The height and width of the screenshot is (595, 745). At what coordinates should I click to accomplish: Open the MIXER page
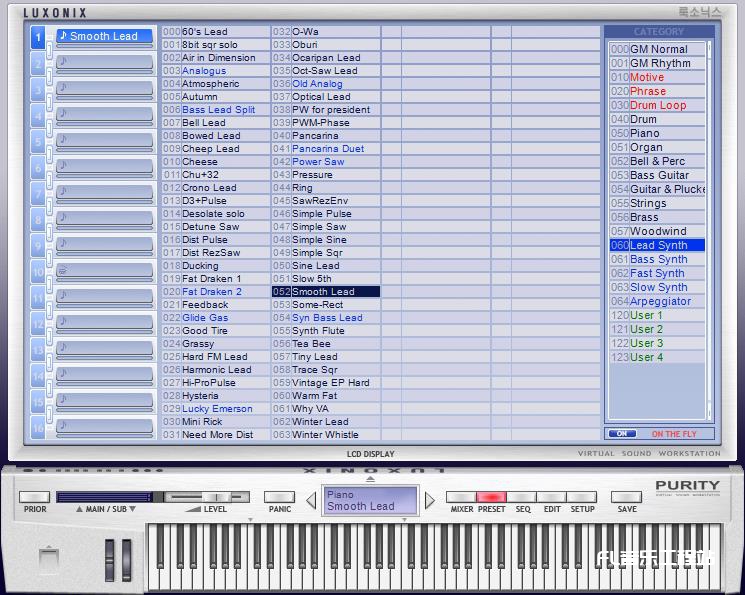tap(461, 497)
